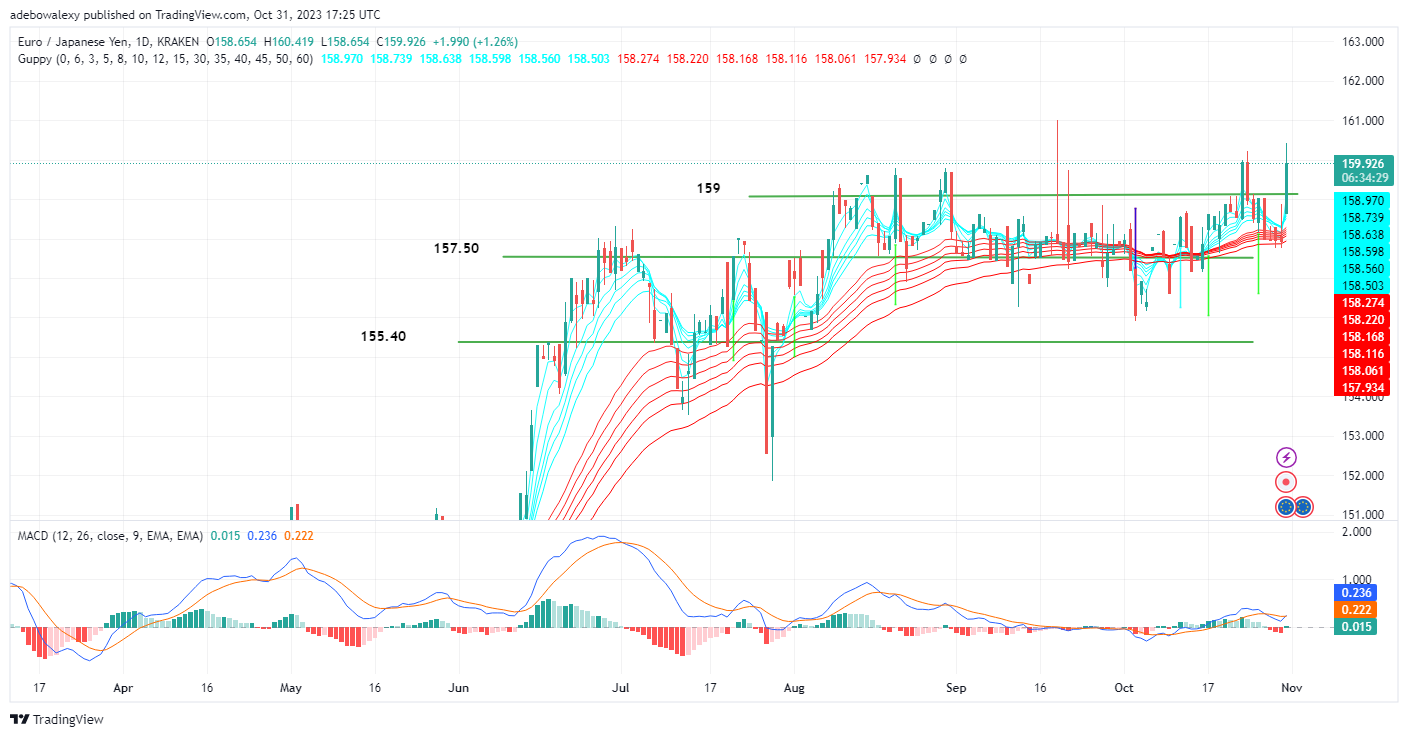This screenshot has width=1408, height=737.
Task: Click the 163.000 price axis label
Action: point(1362,42)
